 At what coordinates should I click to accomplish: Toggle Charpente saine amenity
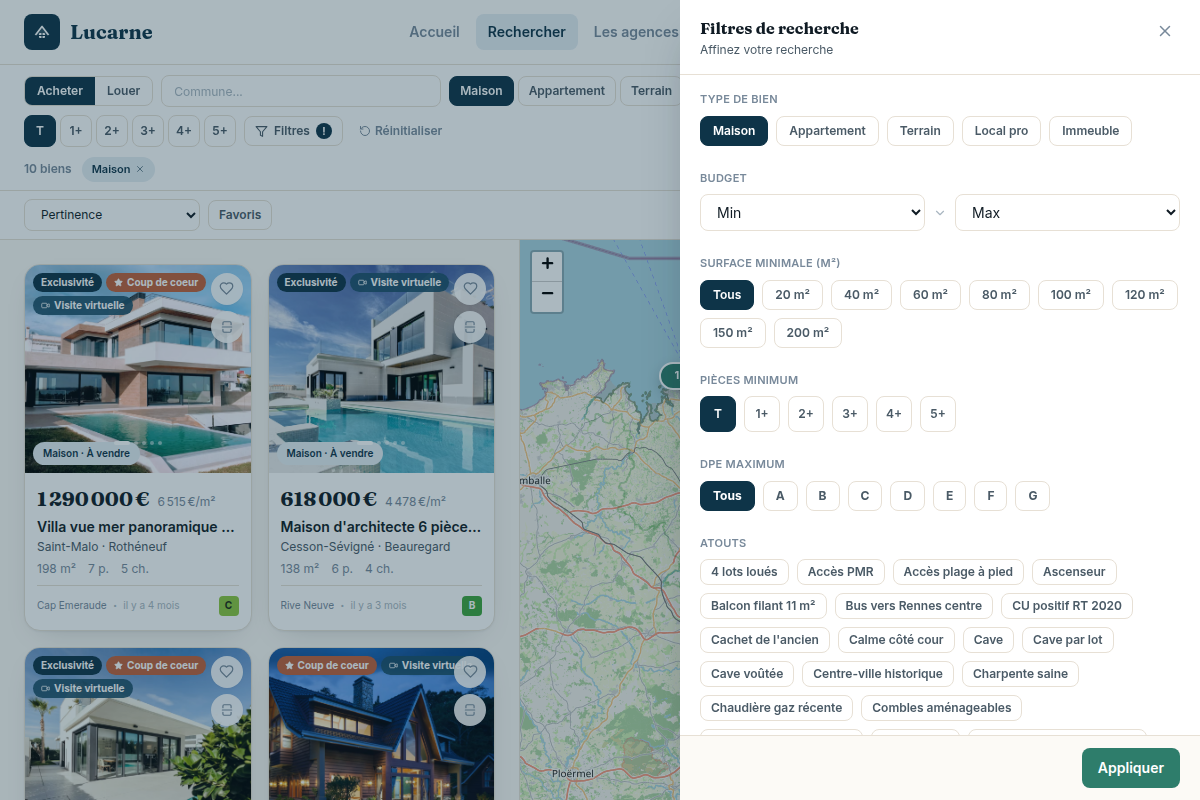(1020, 674)
